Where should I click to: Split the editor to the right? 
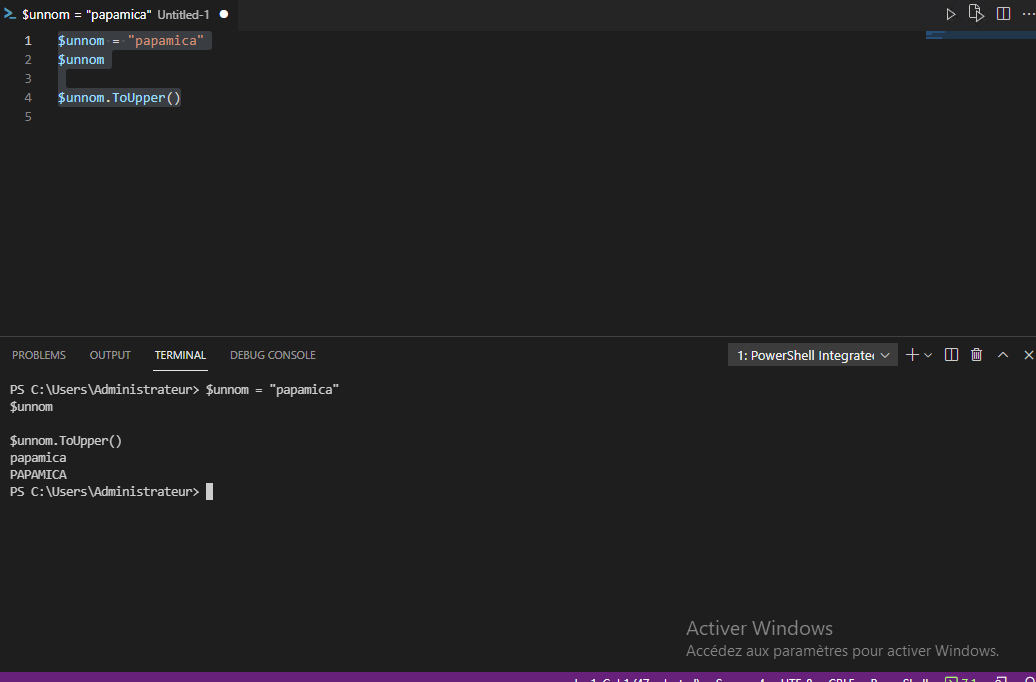pyautogui.click(x=1001, y=13)
